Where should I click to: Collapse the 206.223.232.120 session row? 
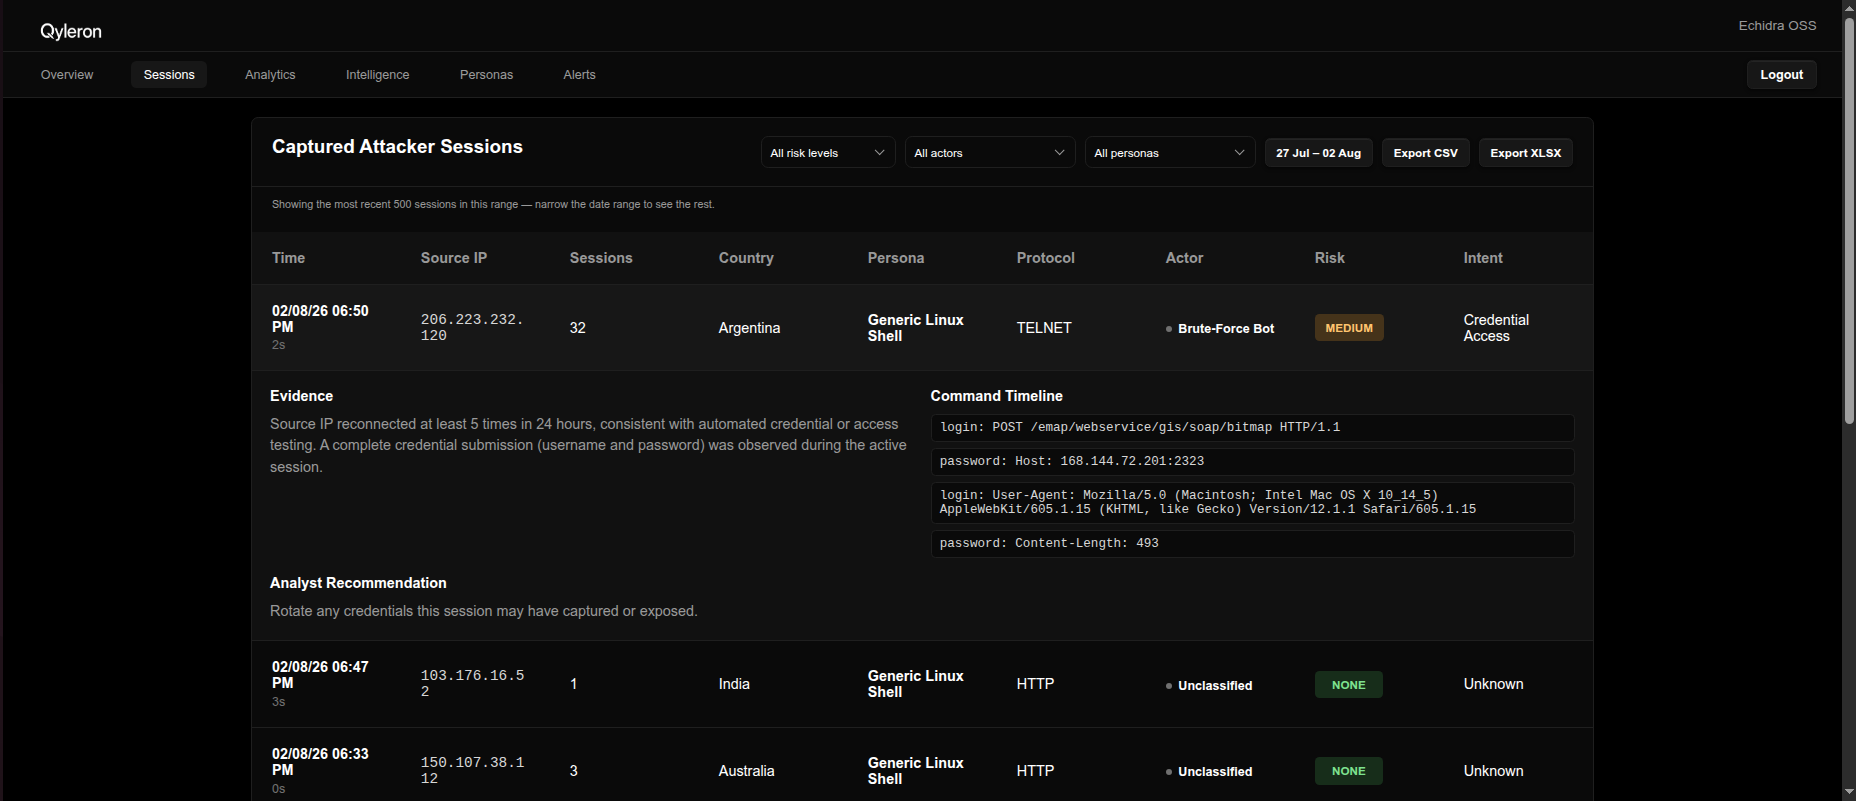click(922, 328)
